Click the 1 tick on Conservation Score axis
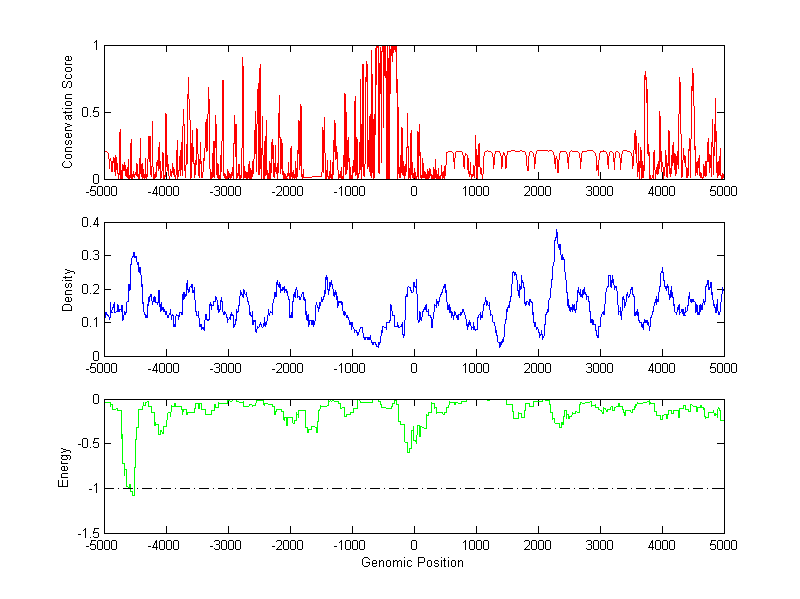800x599 pixels. click(x=94, y=46)
